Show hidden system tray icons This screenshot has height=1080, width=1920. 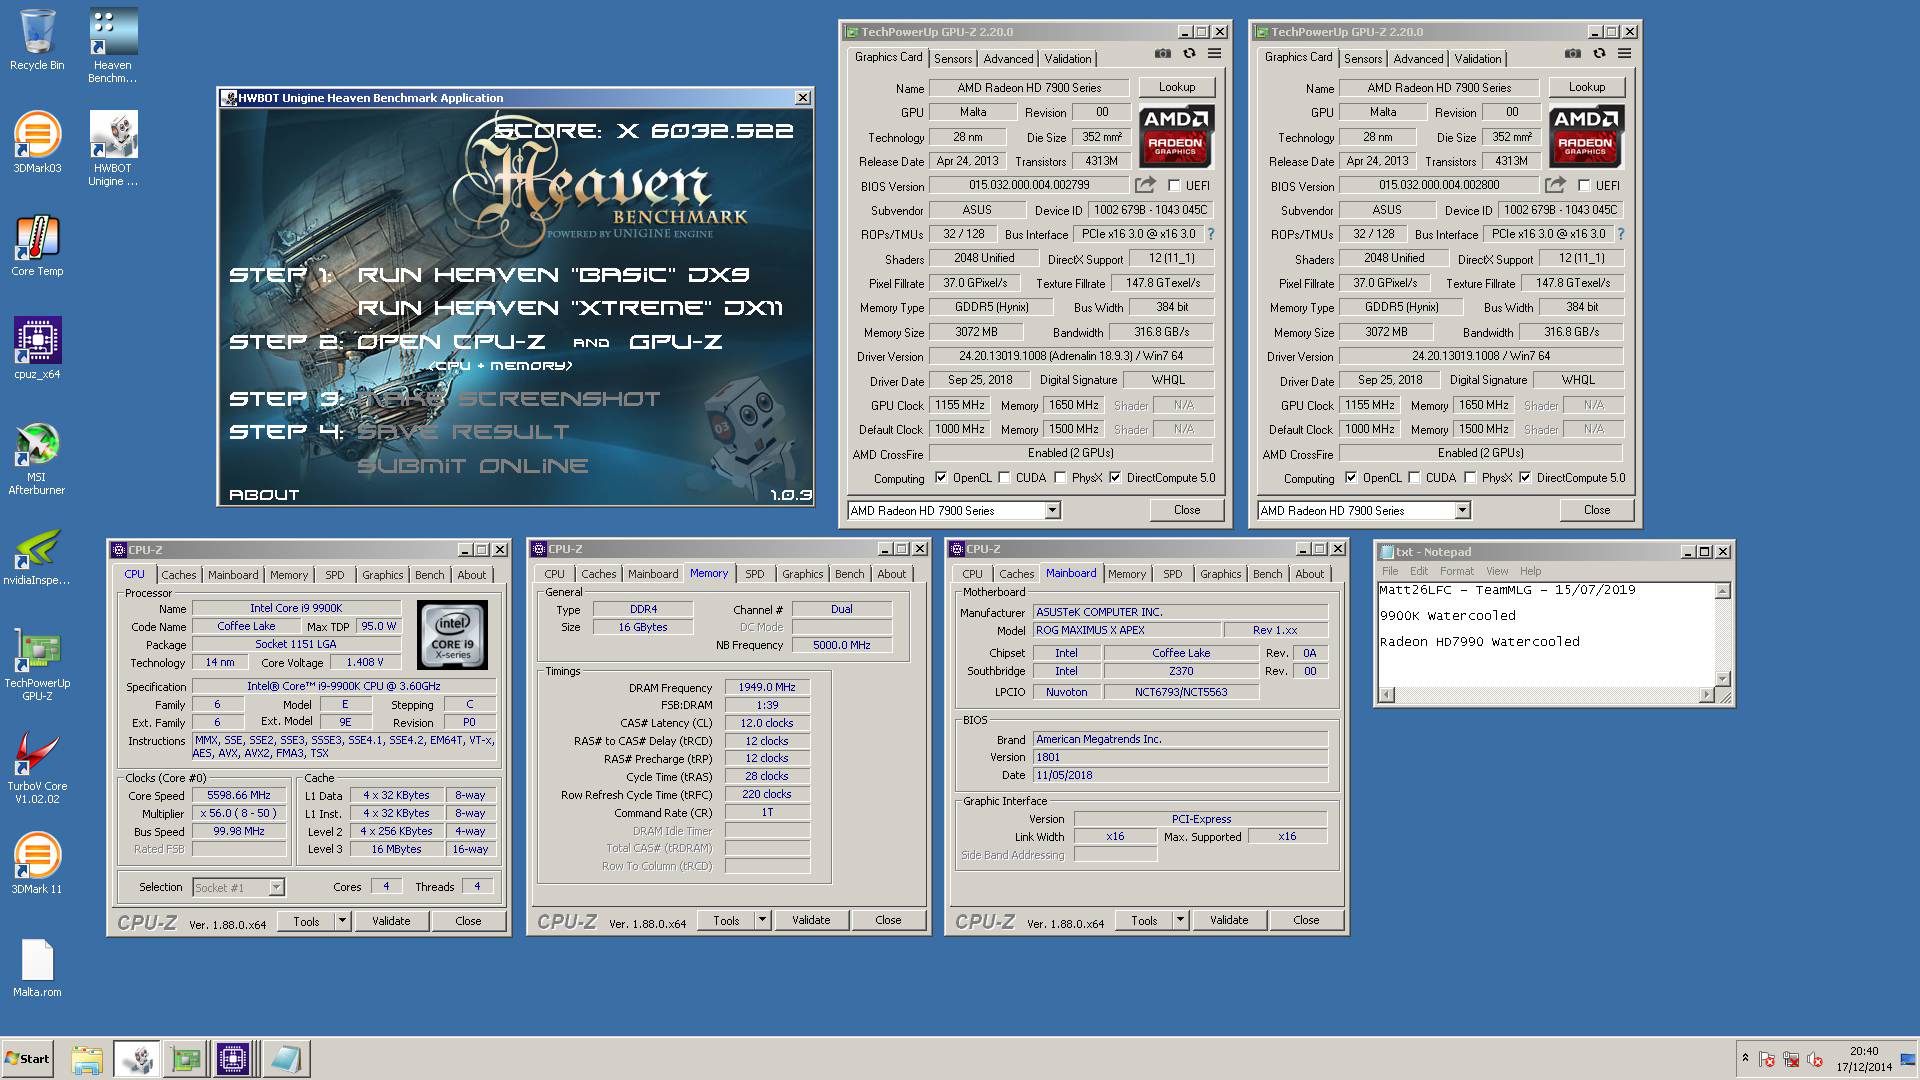pyautogui.click(x=1745, y=1058)
